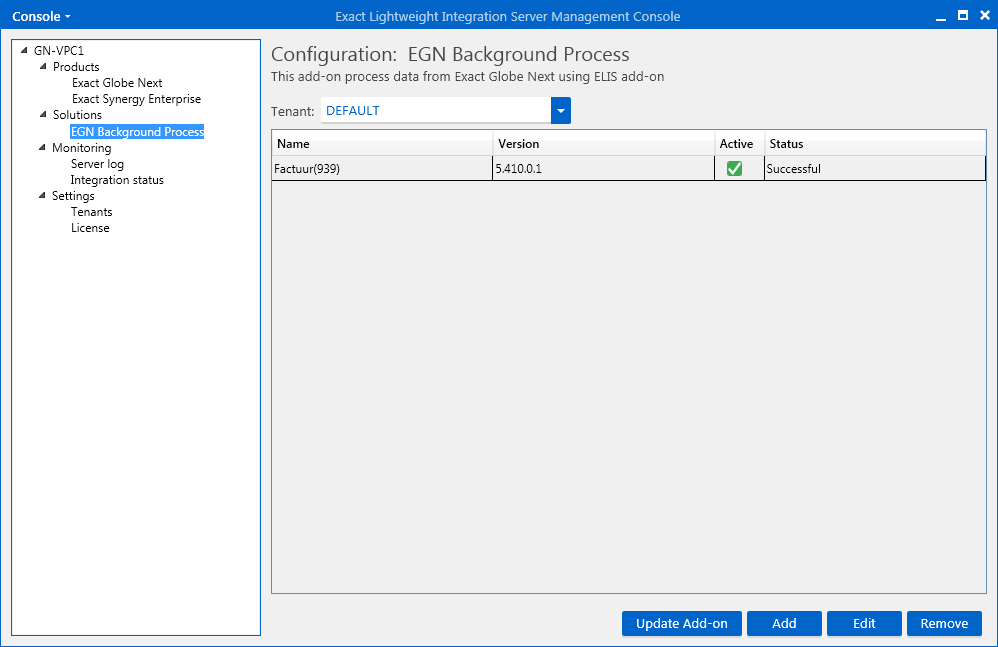Sort by the Version column header

603,144
